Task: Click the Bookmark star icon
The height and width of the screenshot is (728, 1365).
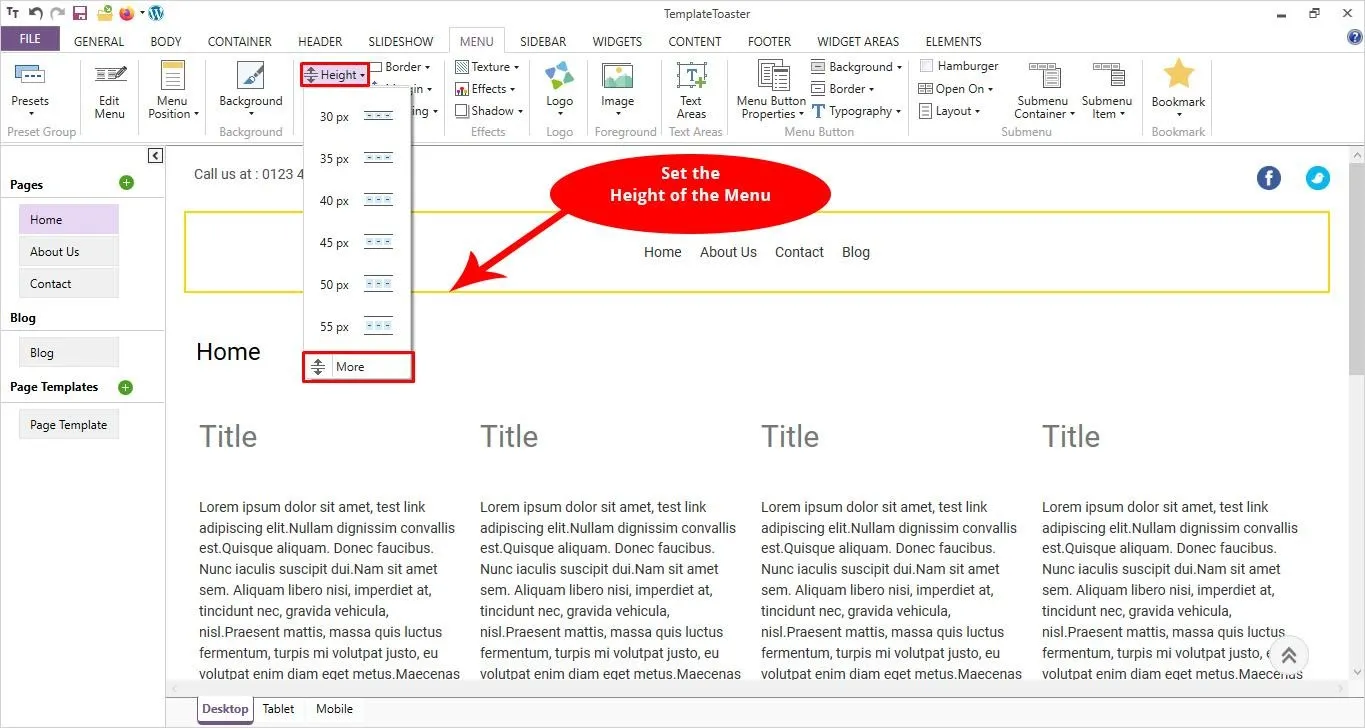Action: coord(1179,75)
